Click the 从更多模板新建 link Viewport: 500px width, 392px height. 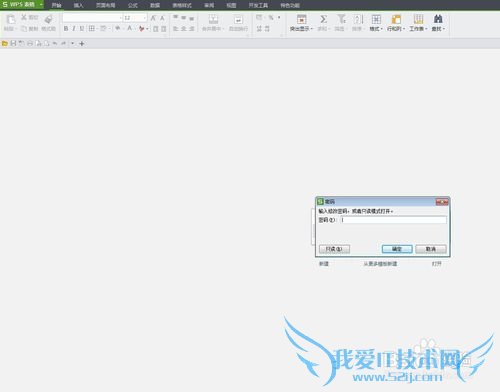point(380,264)
